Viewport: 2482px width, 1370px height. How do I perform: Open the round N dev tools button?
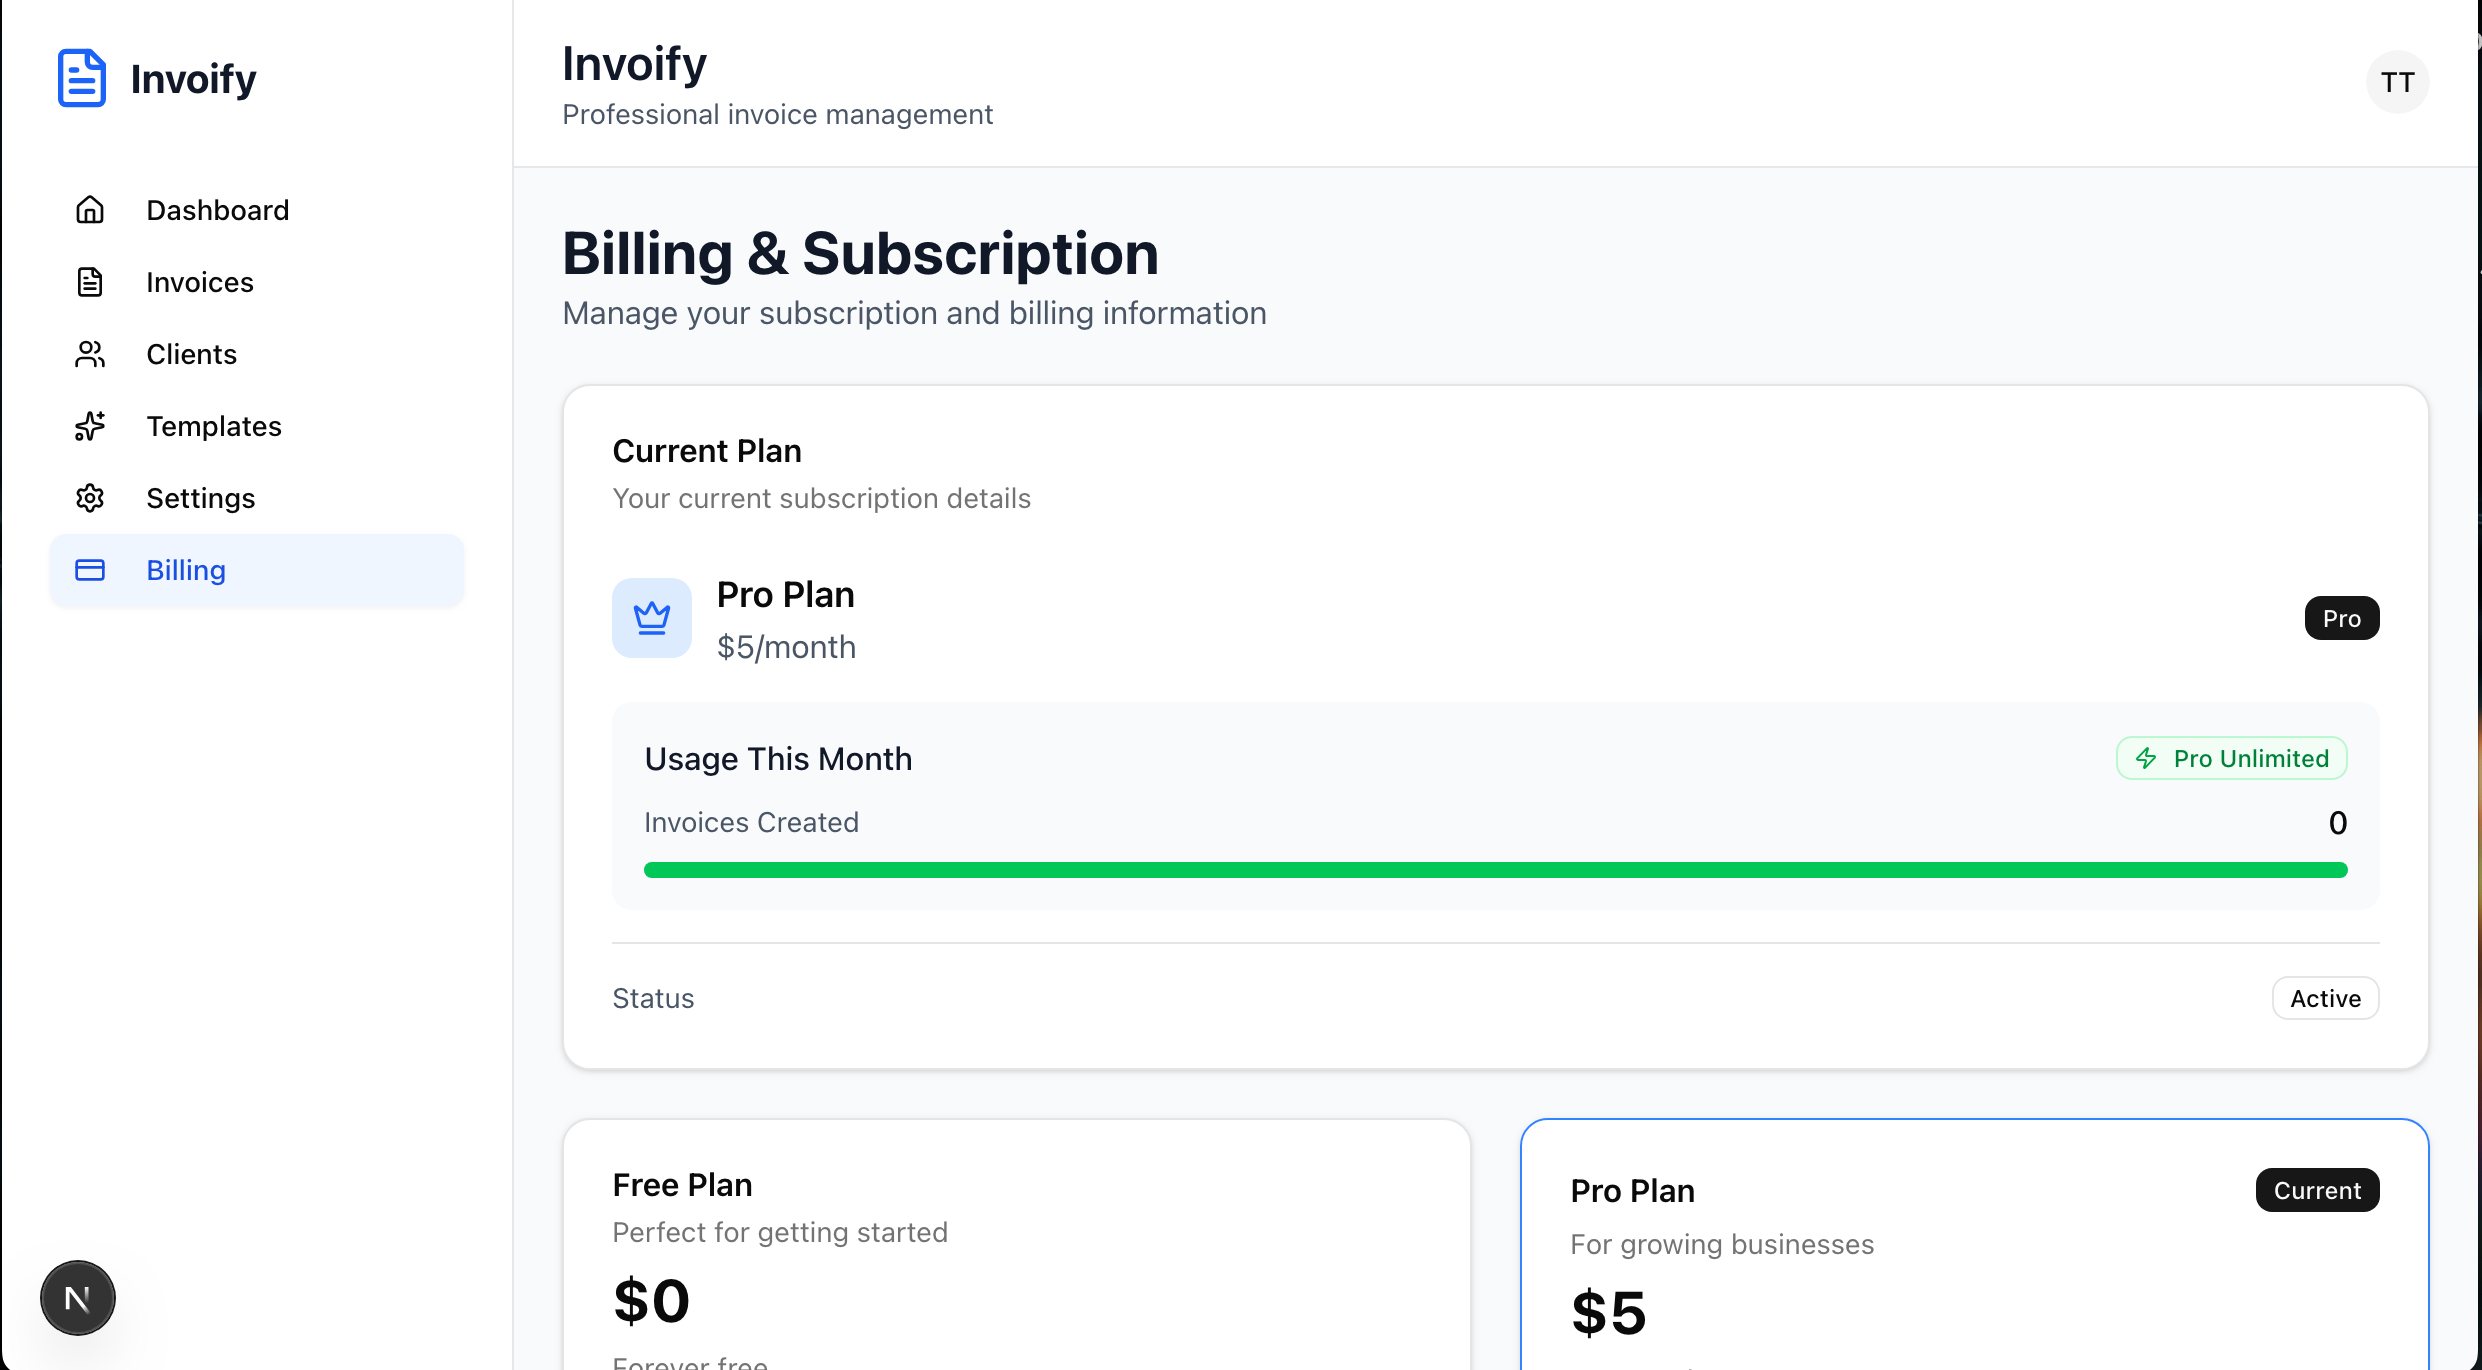pos(78,1298)
